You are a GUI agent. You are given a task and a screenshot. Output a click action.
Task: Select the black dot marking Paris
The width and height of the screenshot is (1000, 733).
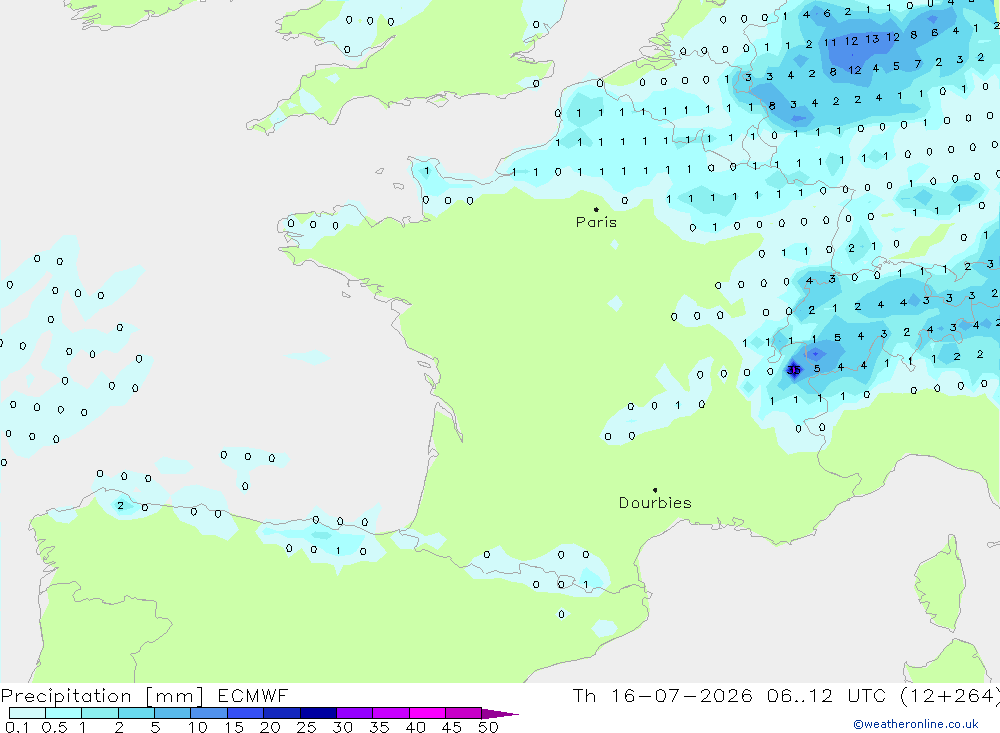596,209
